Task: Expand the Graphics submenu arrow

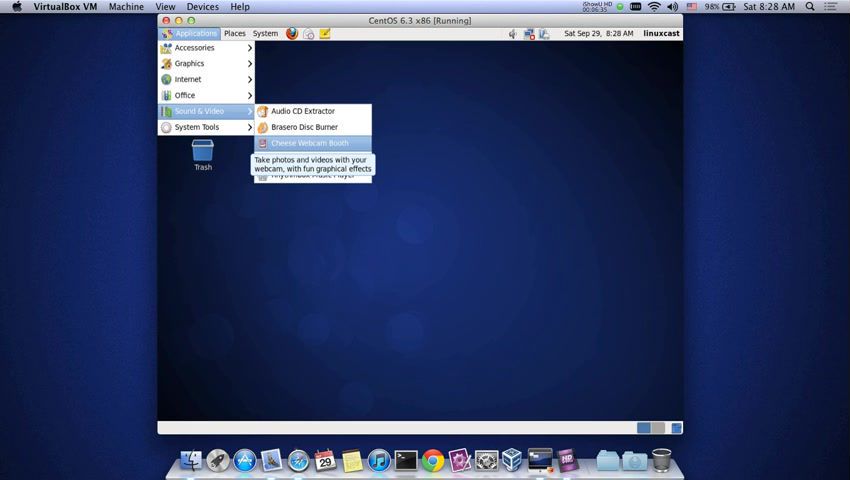Action: coord(250,63)
